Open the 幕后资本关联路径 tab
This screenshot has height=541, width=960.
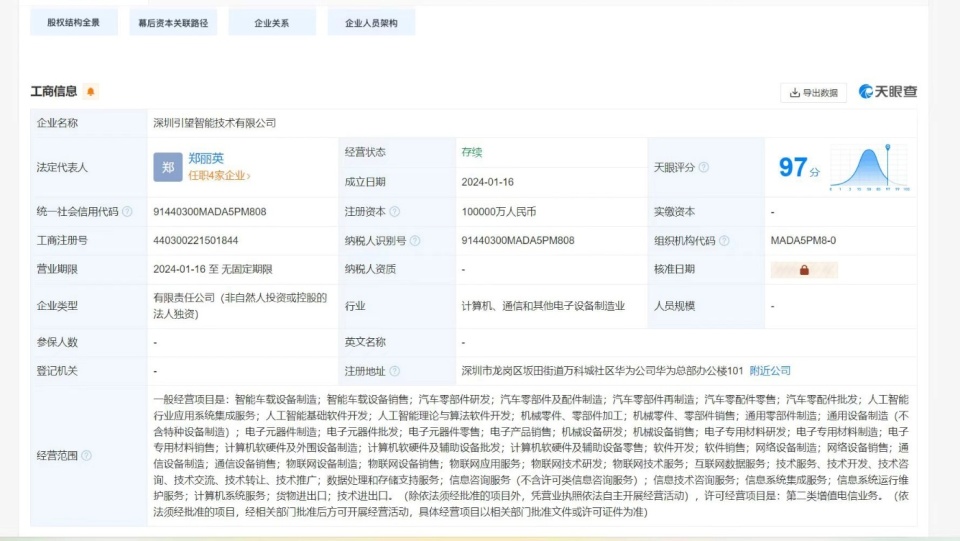click(173, 23)
